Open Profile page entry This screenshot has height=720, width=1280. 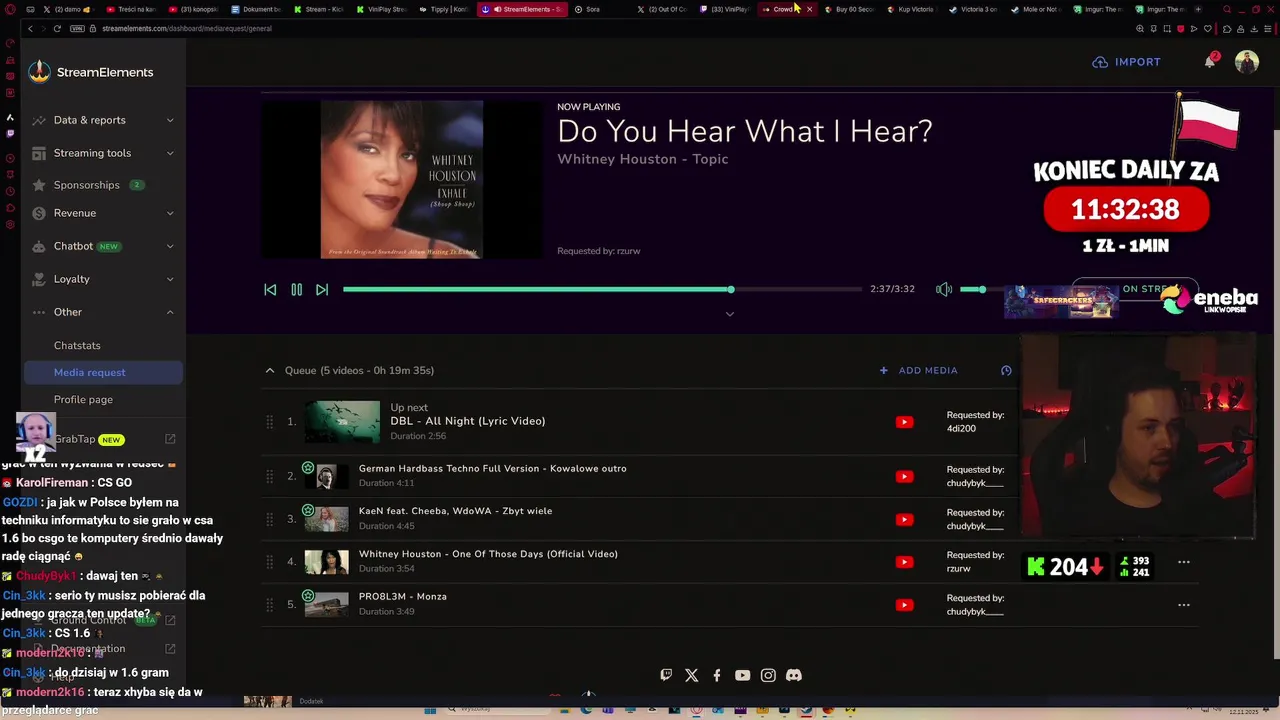point(83,400)
